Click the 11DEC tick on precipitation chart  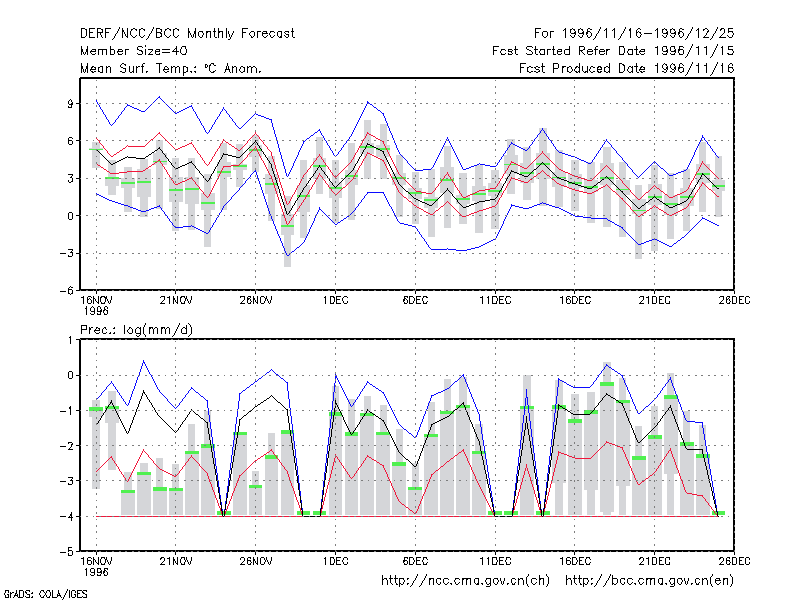point(495,562)
